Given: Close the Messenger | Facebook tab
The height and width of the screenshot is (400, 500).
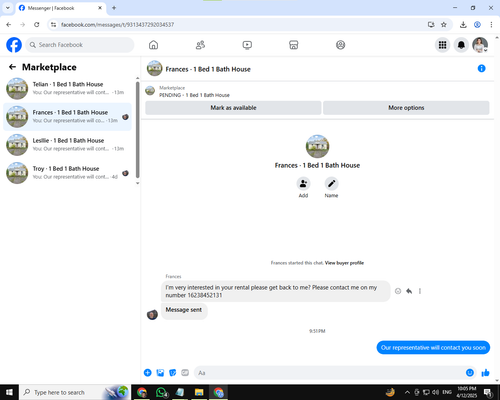Looking at the screenshot, I should point(100,8).
